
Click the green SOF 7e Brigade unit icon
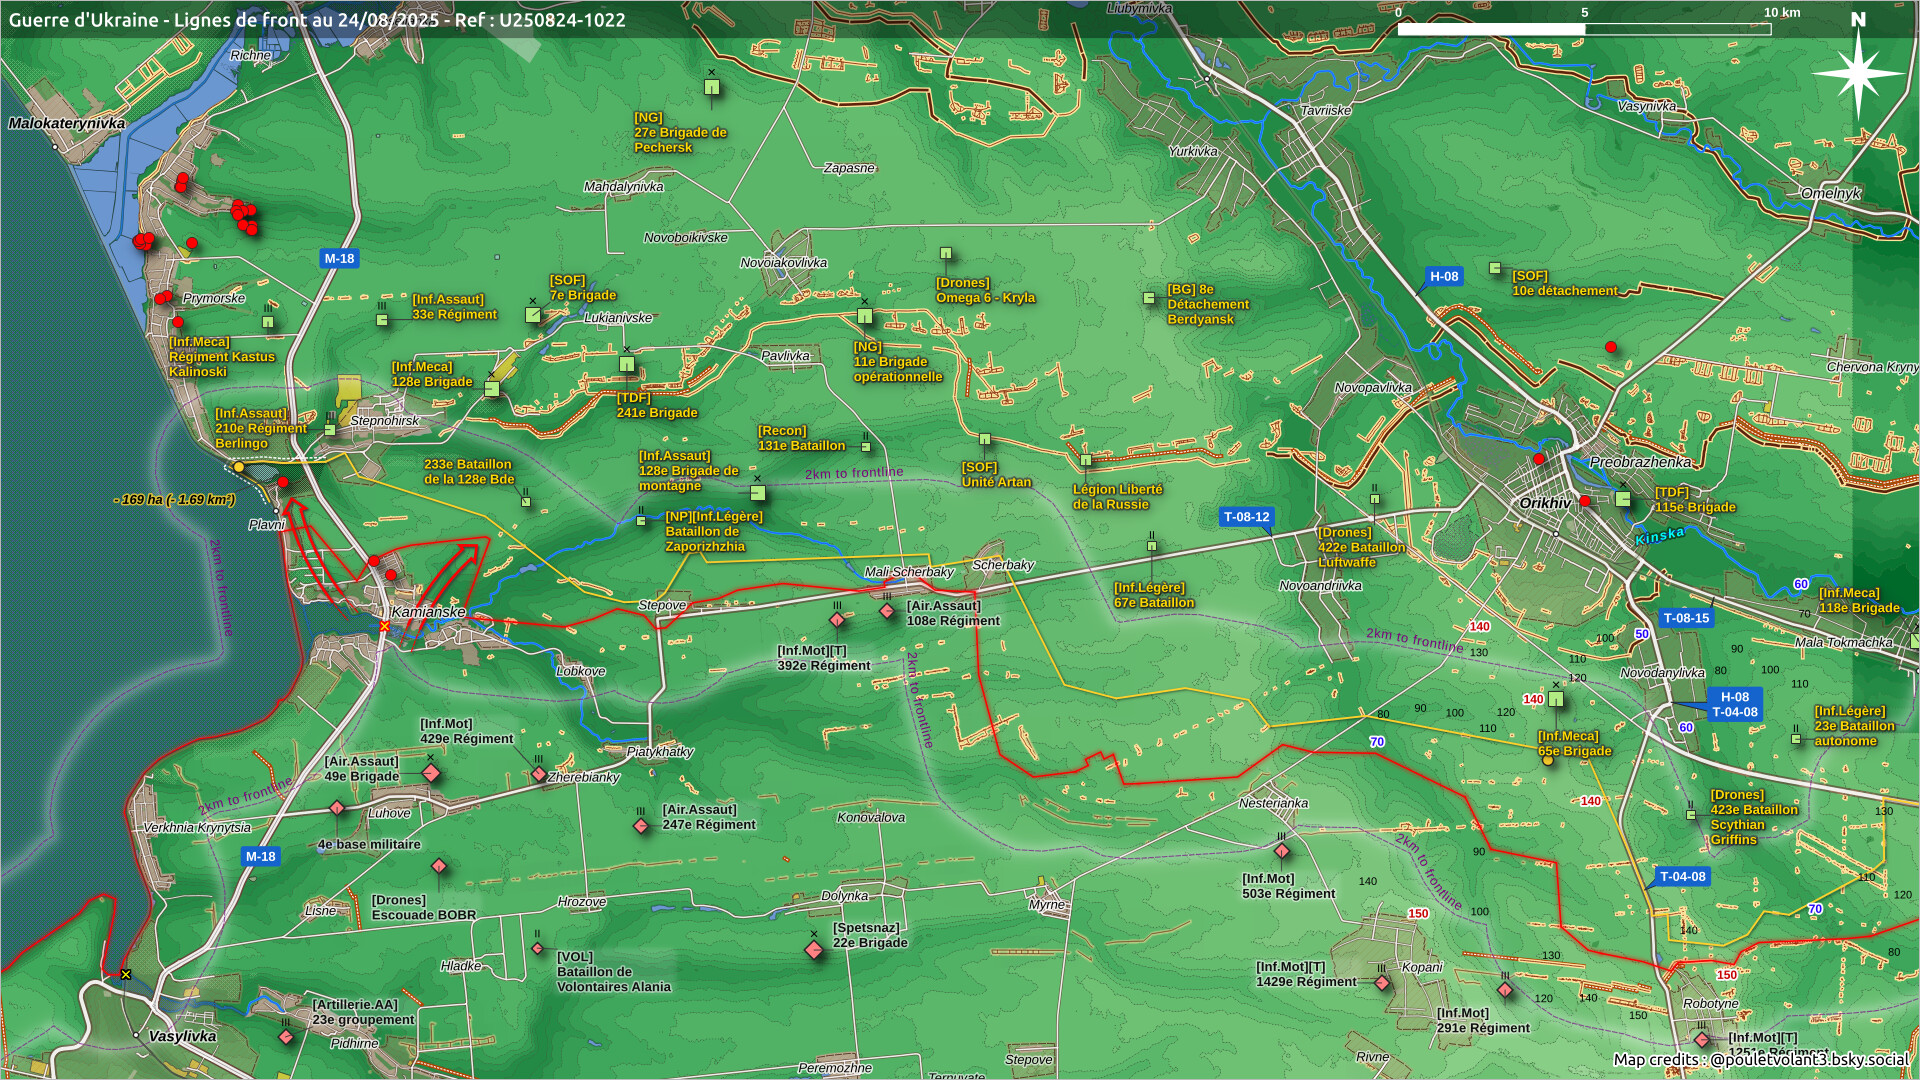pyautogui.click(x=533, y=315)
